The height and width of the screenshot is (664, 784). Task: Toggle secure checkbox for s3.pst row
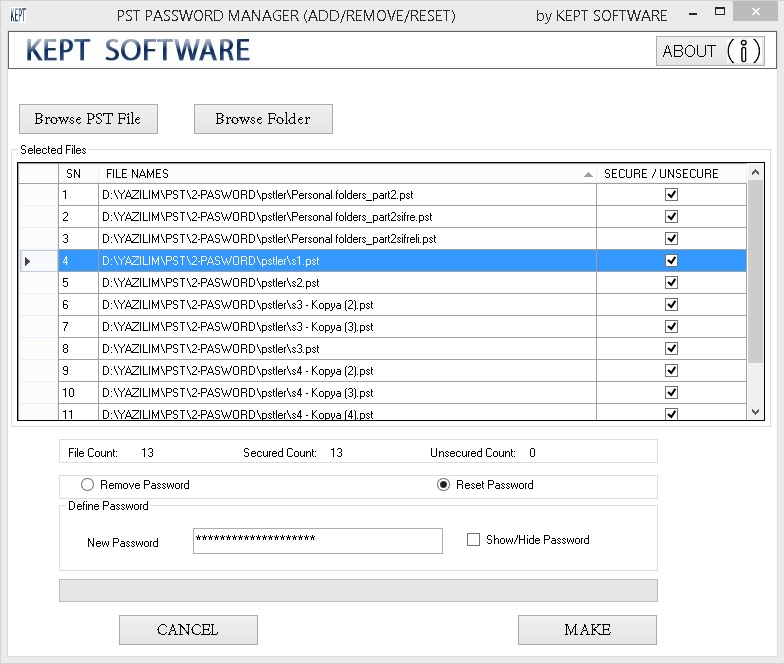point(671,348)
